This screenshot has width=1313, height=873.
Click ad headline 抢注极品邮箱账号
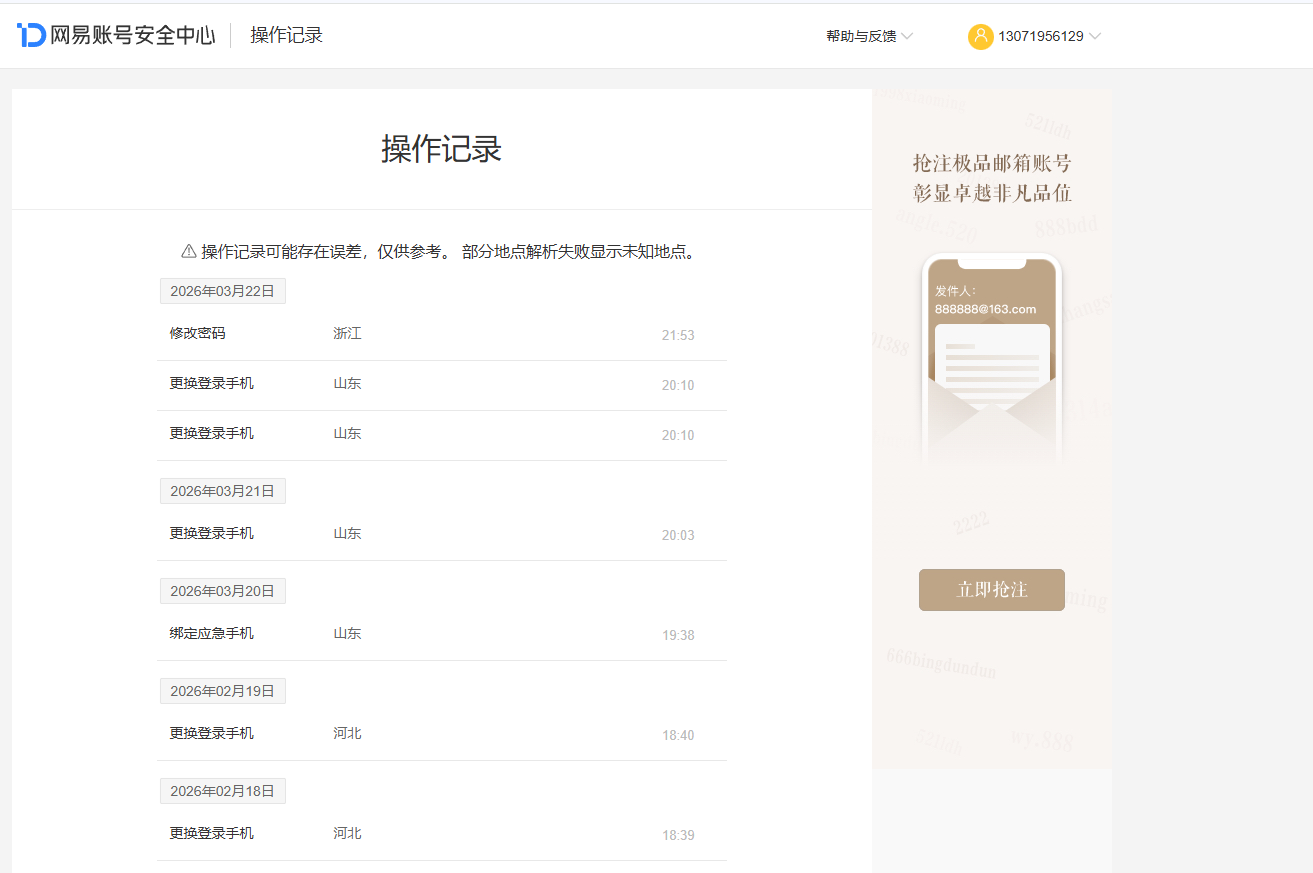point(992,163)
